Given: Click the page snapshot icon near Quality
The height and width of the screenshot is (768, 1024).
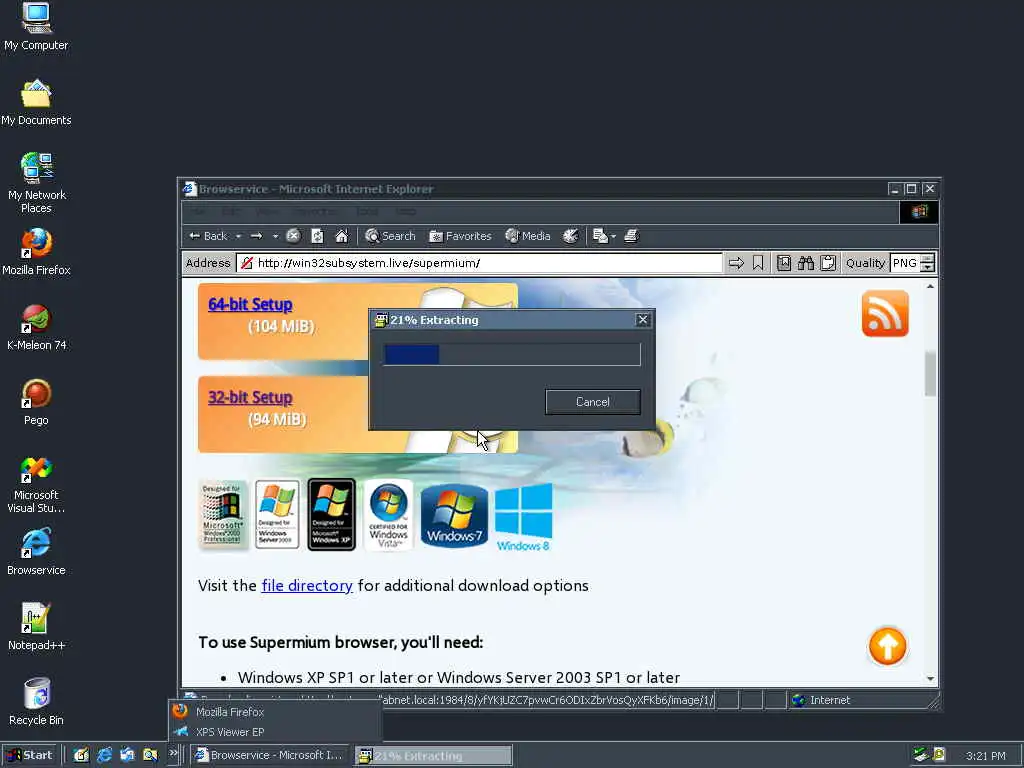Looking at the screenshot, I should pos(784,263).
